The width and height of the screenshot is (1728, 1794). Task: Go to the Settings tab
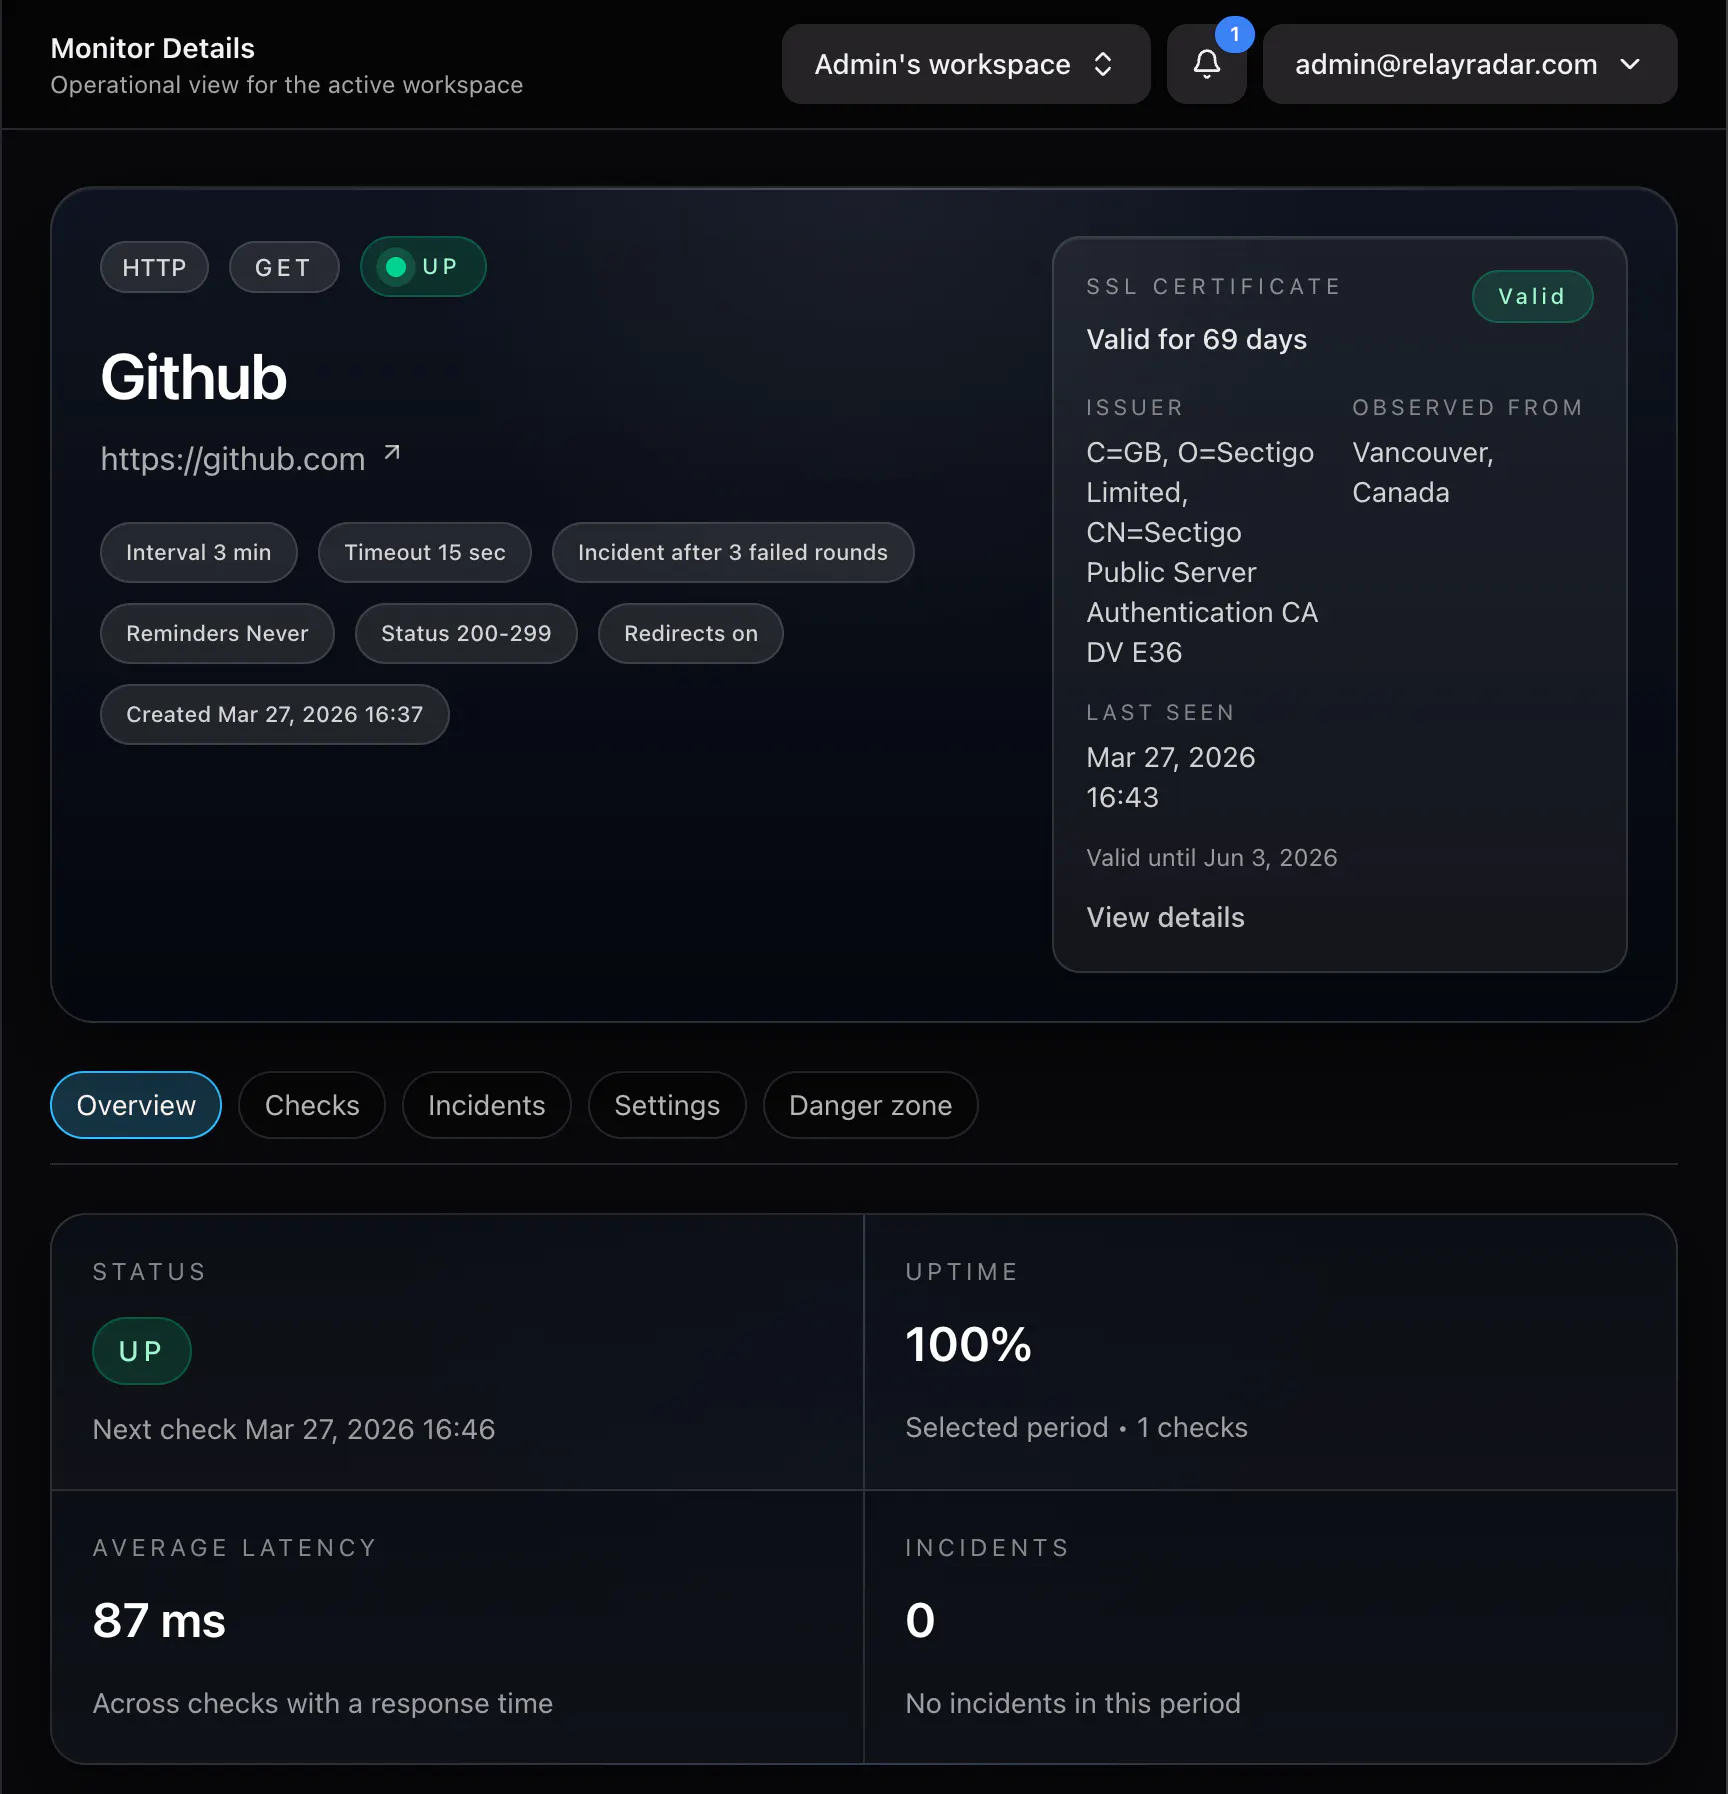[667, 1105]
